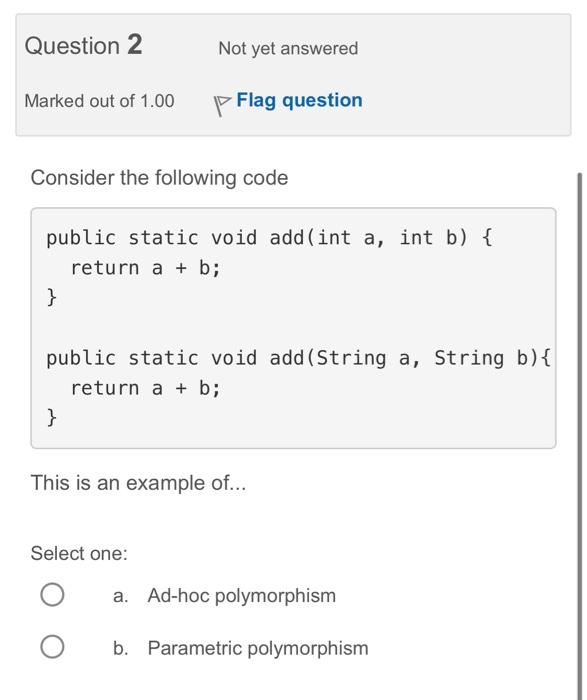Click the return statement under the String add method
587x700 pixels.
coord(146,388)
